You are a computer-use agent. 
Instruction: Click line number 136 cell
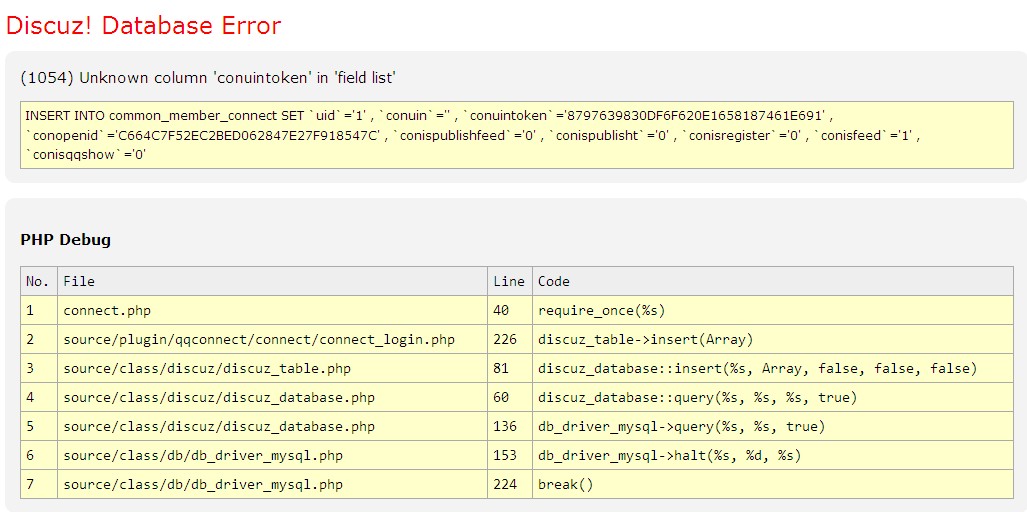505,427
